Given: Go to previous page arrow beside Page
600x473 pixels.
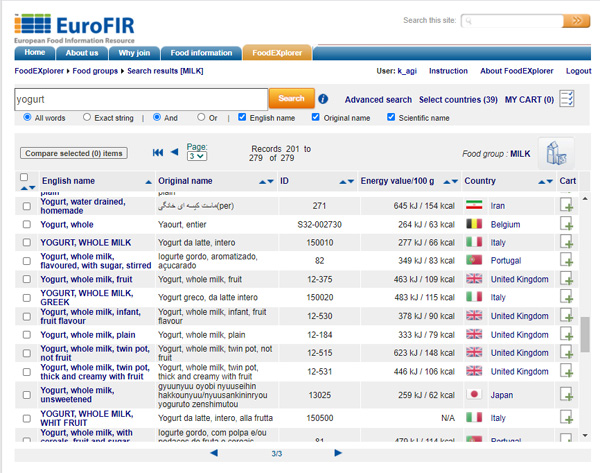Looking at the screenshot, I should (x=174, y=152).
